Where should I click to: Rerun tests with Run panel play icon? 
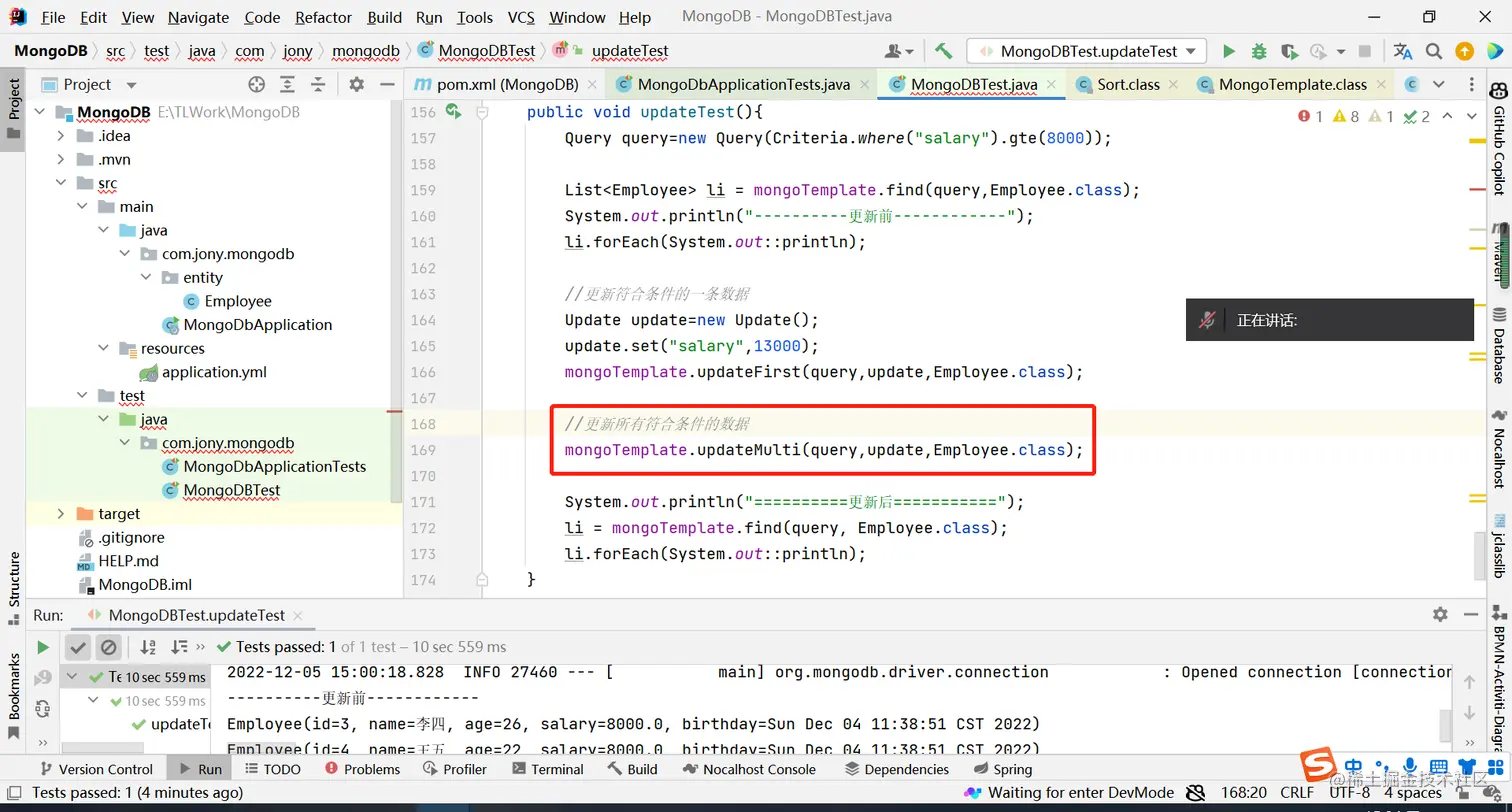43,647
